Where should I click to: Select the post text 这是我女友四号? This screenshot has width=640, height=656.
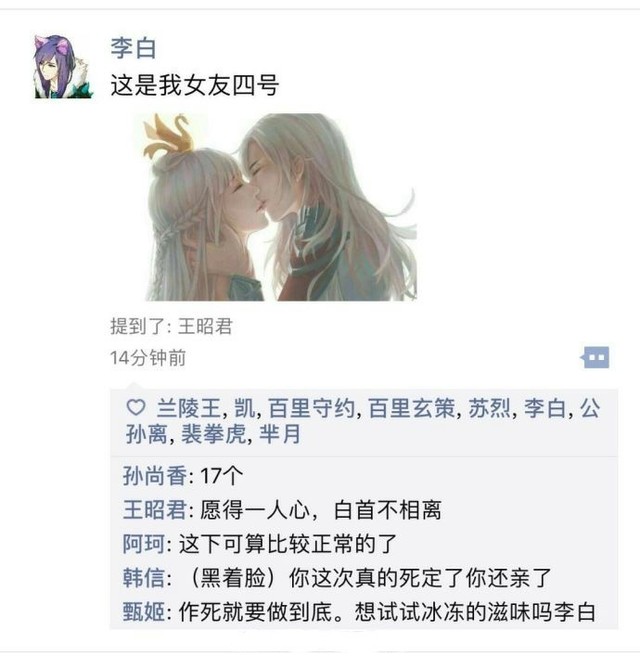point(195,85)
